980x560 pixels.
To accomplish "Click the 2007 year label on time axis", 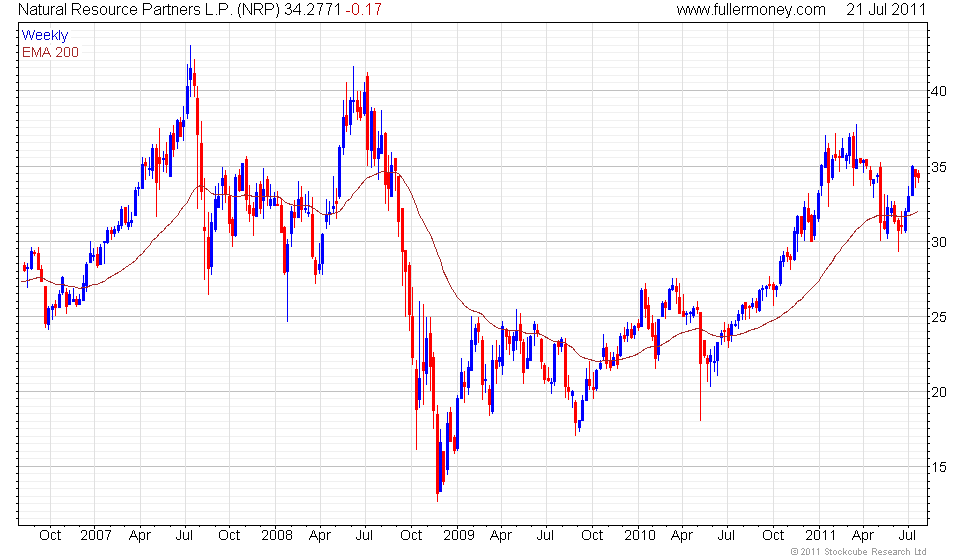I will pyautogui.click(x=96, y=536).
